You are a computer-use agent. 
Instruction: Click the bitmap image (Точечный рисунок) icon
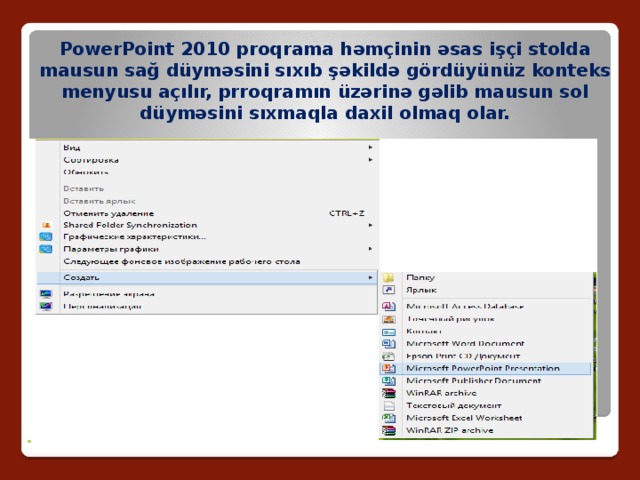click(389, 319)
